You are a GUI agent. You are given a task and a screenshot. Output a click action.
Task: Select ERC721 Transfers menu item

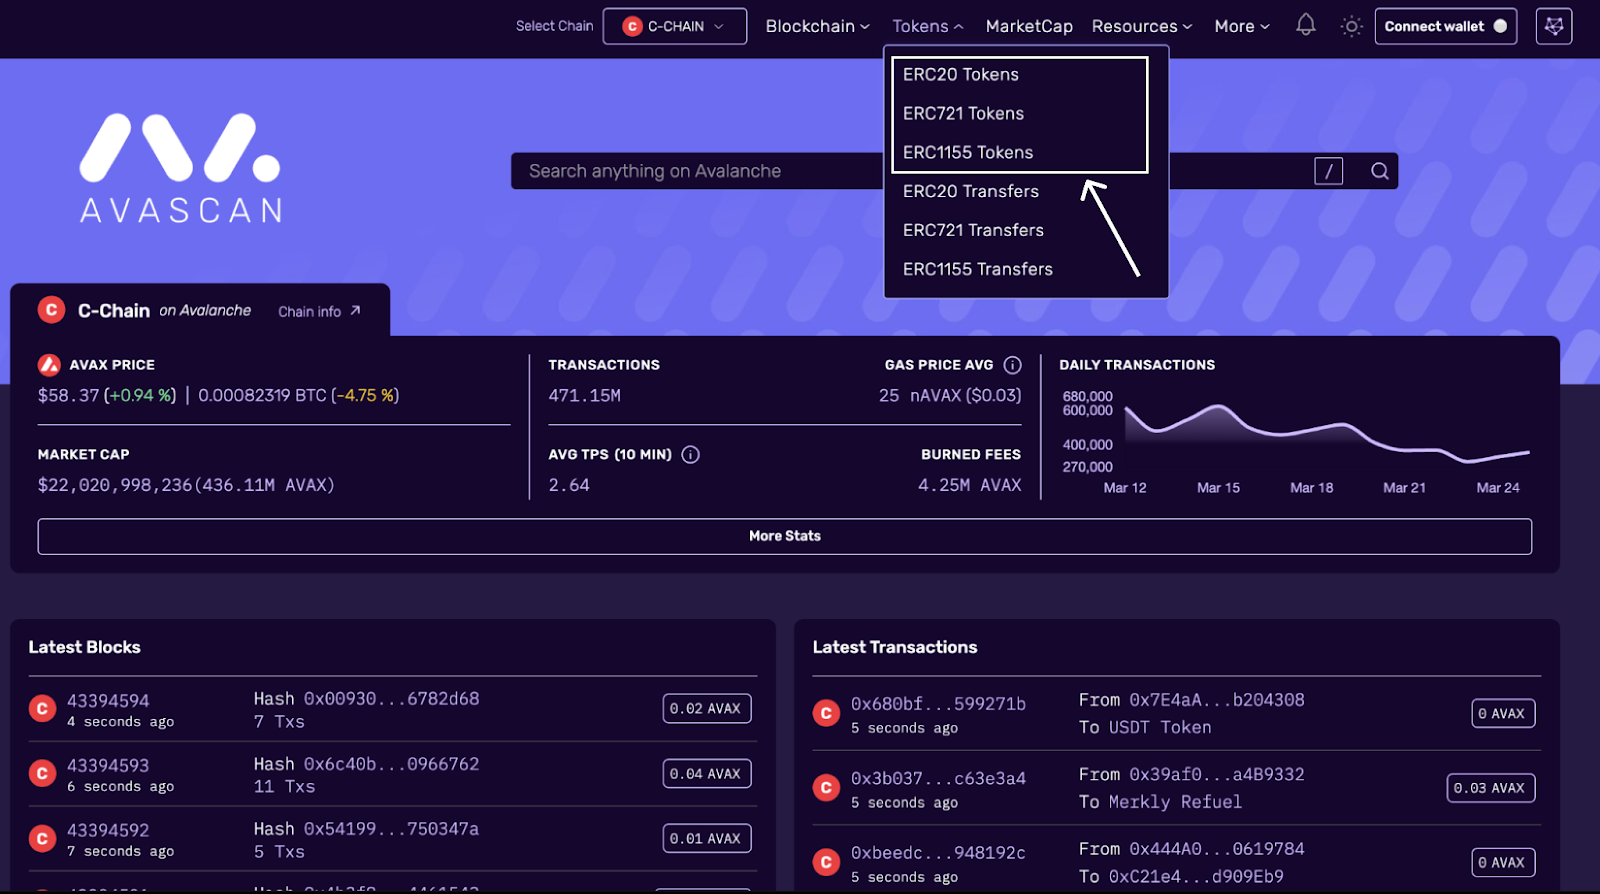tap(973, 230)
